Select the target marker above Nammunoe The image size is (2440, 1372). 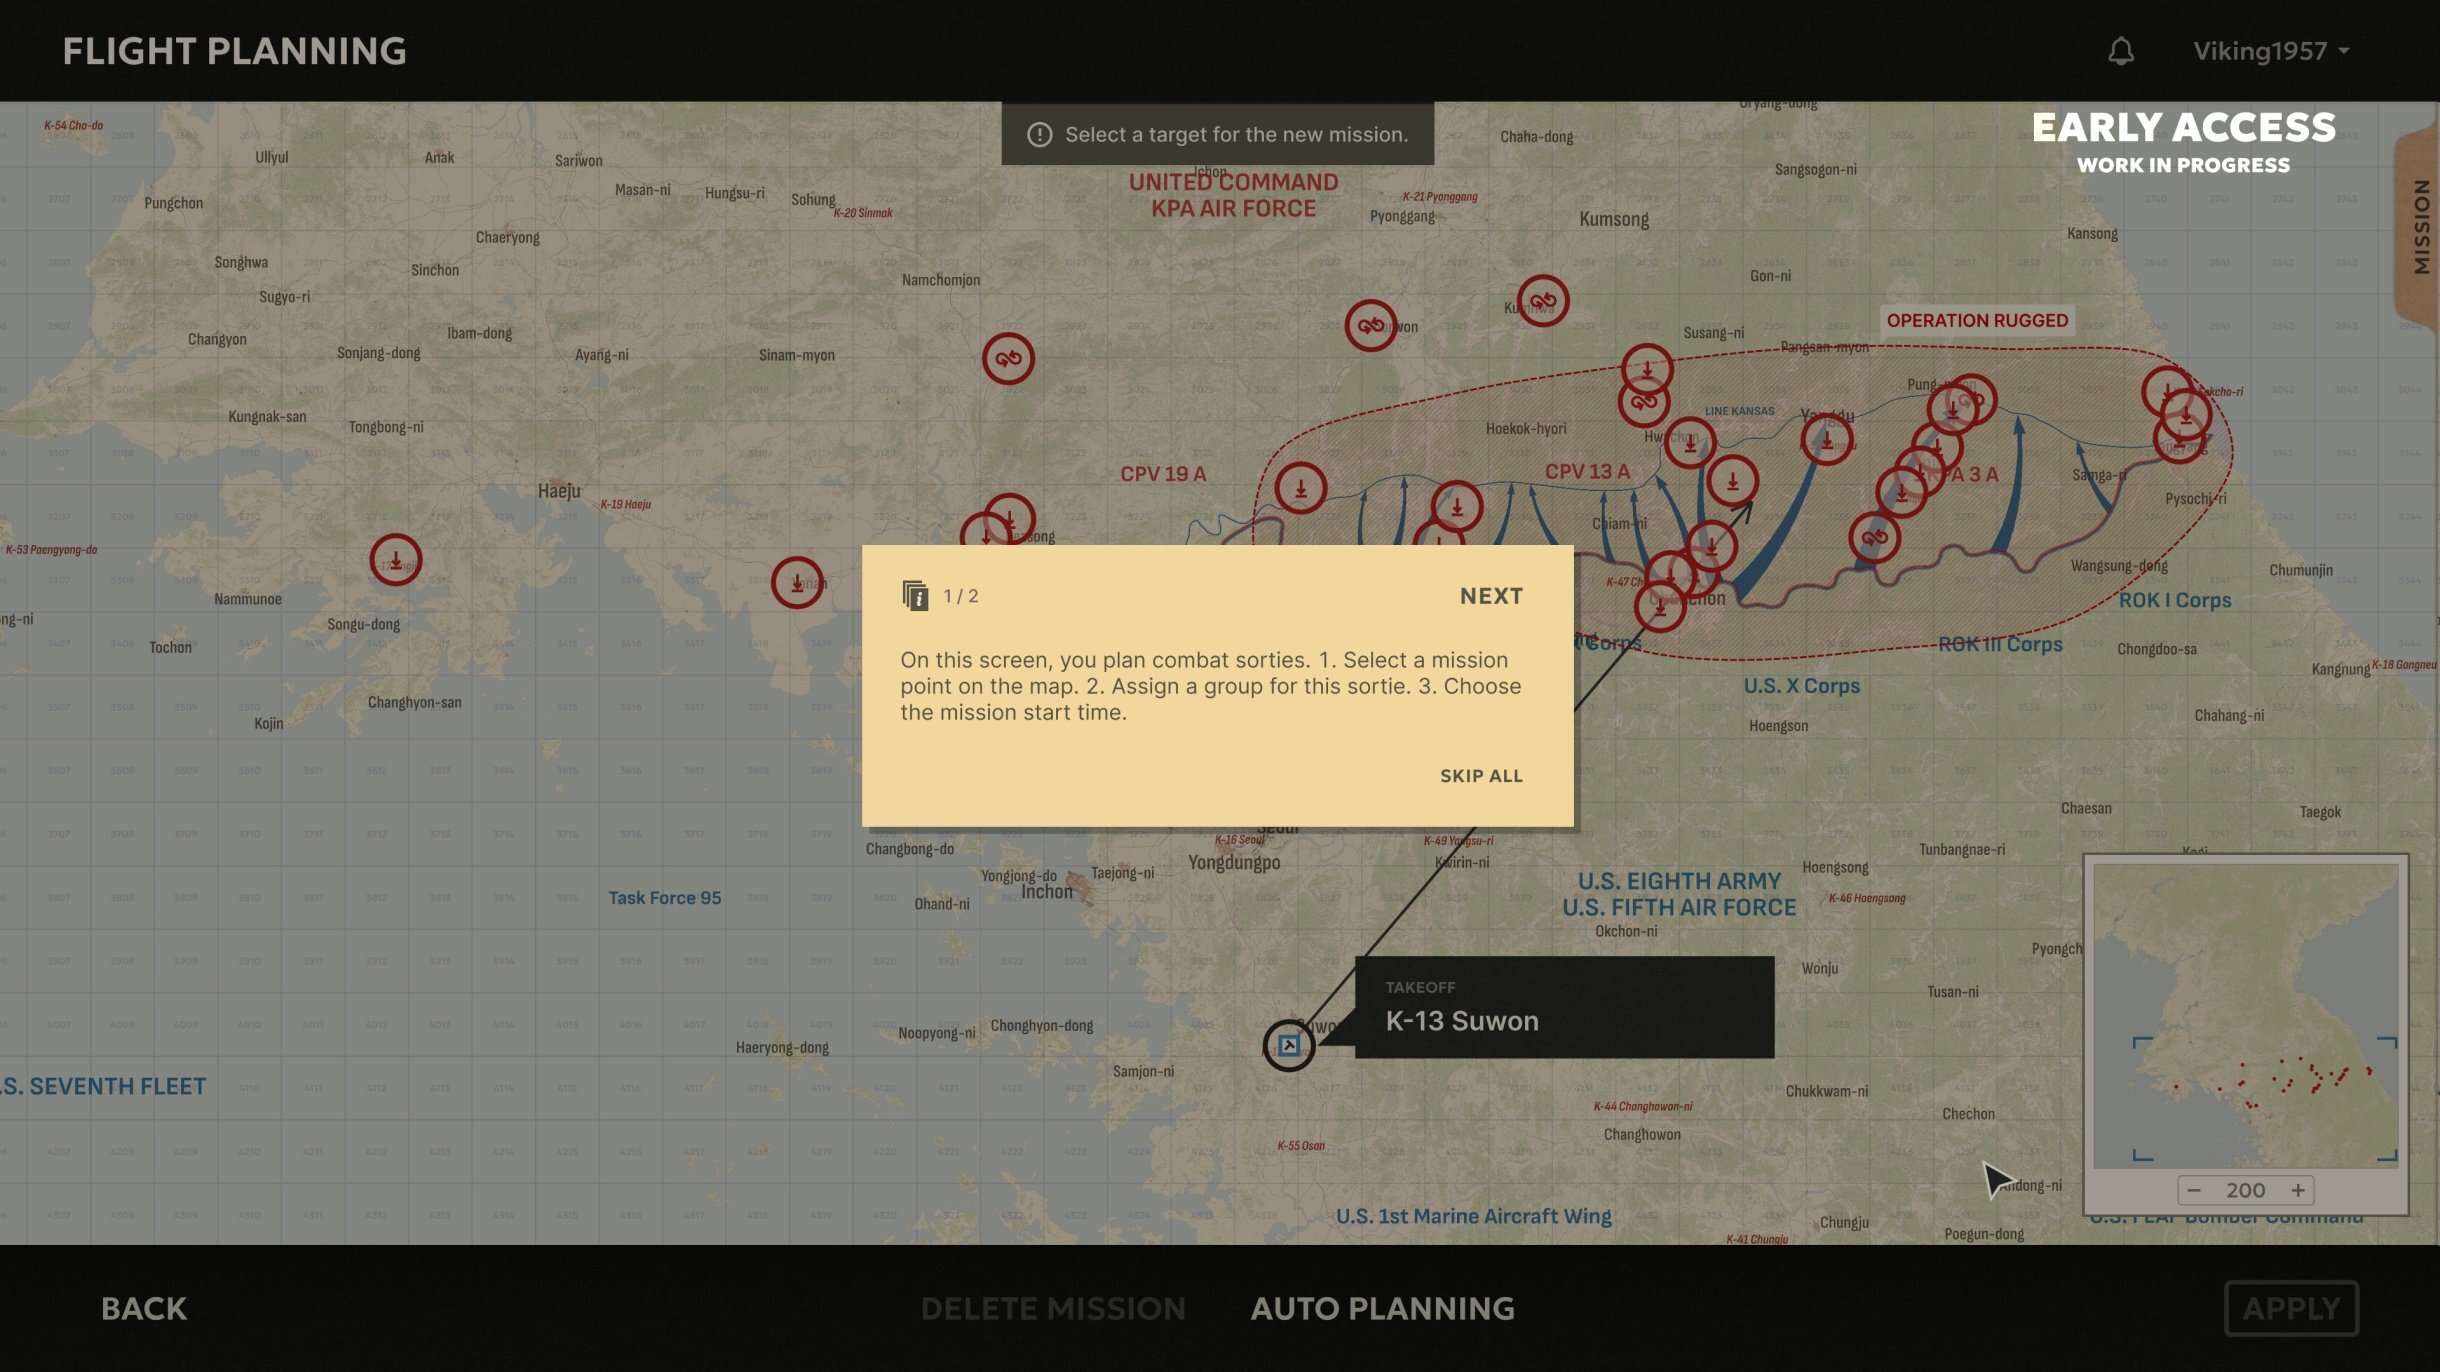click(x=396, y=559)
